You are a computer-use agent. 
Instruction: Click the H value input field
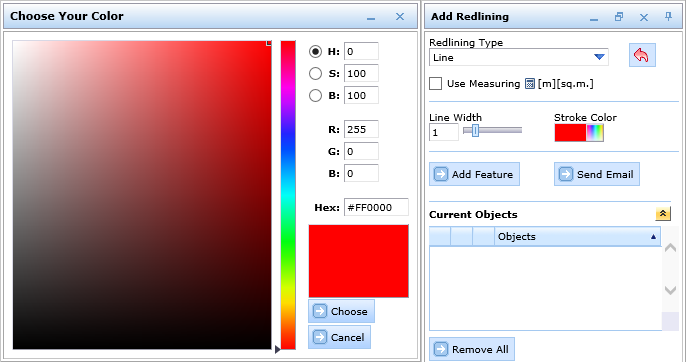coord(361,51)
